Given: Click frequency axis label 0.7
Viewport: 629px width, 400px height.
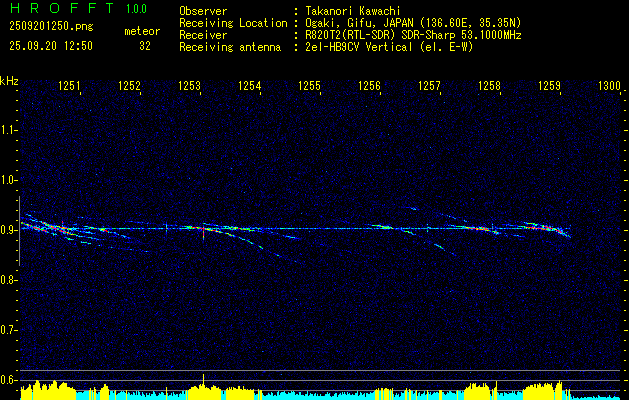Looking at the screenshot, I should (x=9, y=330).
